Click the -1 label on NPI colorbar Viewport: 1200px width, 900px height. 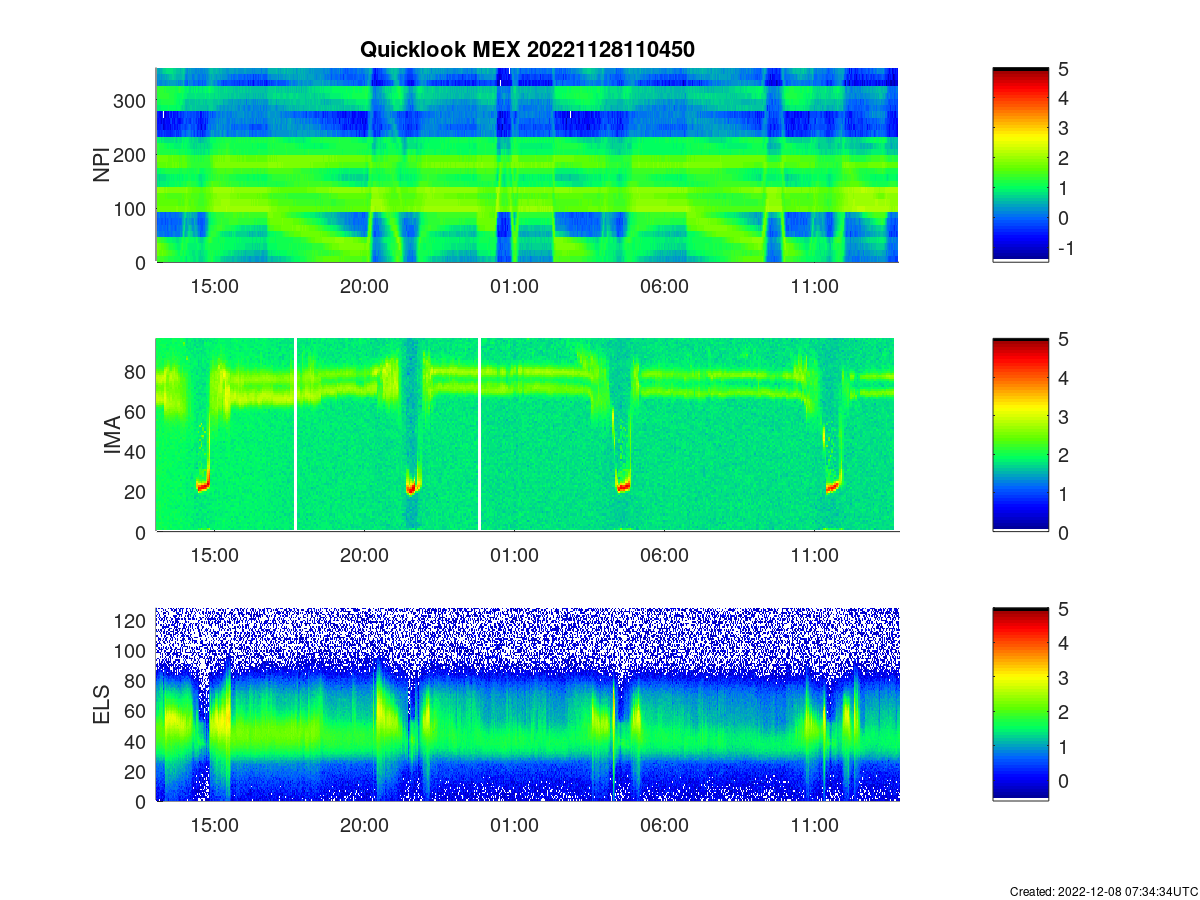point(1066,248)
